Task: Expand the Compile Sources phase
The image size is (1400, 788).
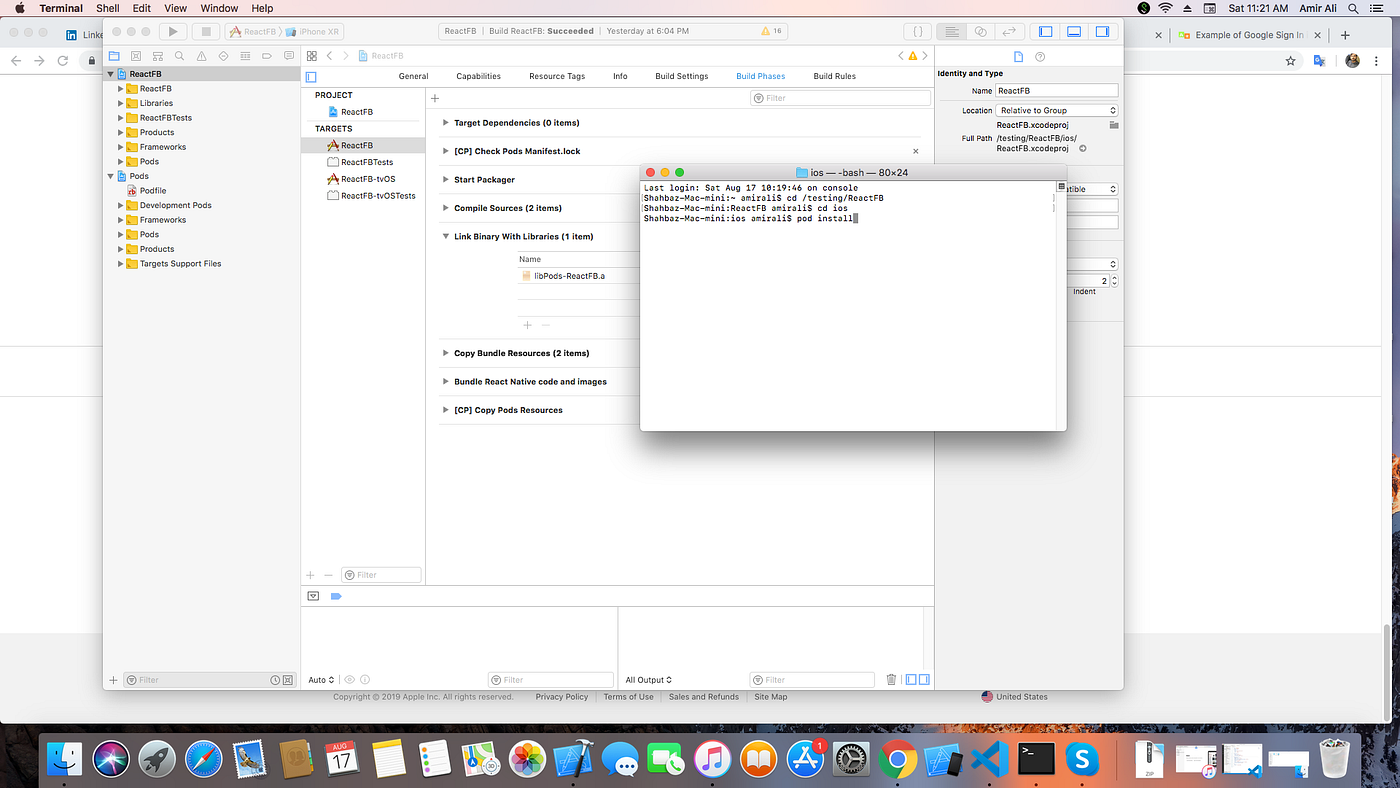Action: pos(446,208)
